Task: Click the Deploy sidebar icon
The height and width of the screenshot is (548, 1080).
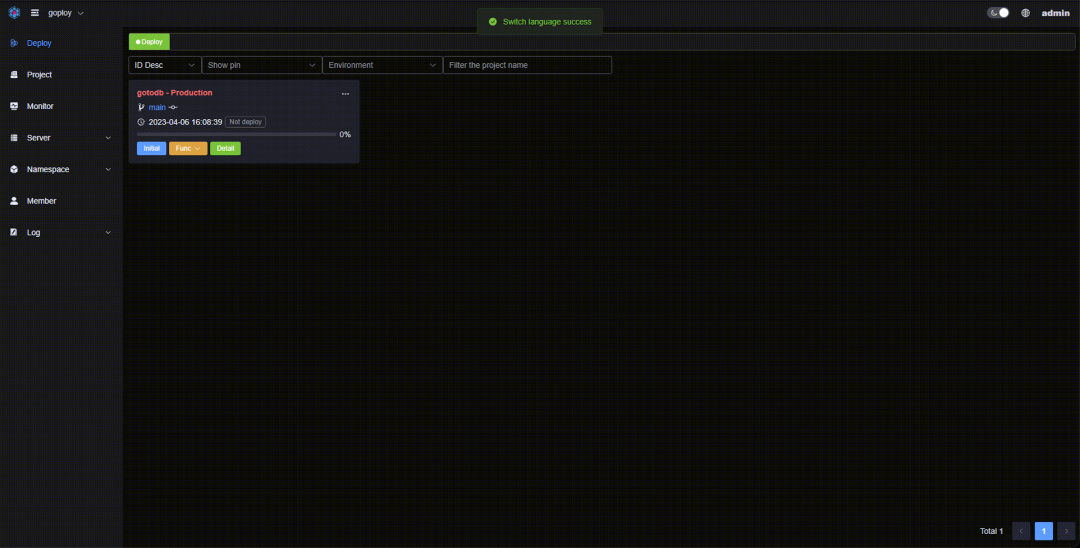Action: click(14, 43)
